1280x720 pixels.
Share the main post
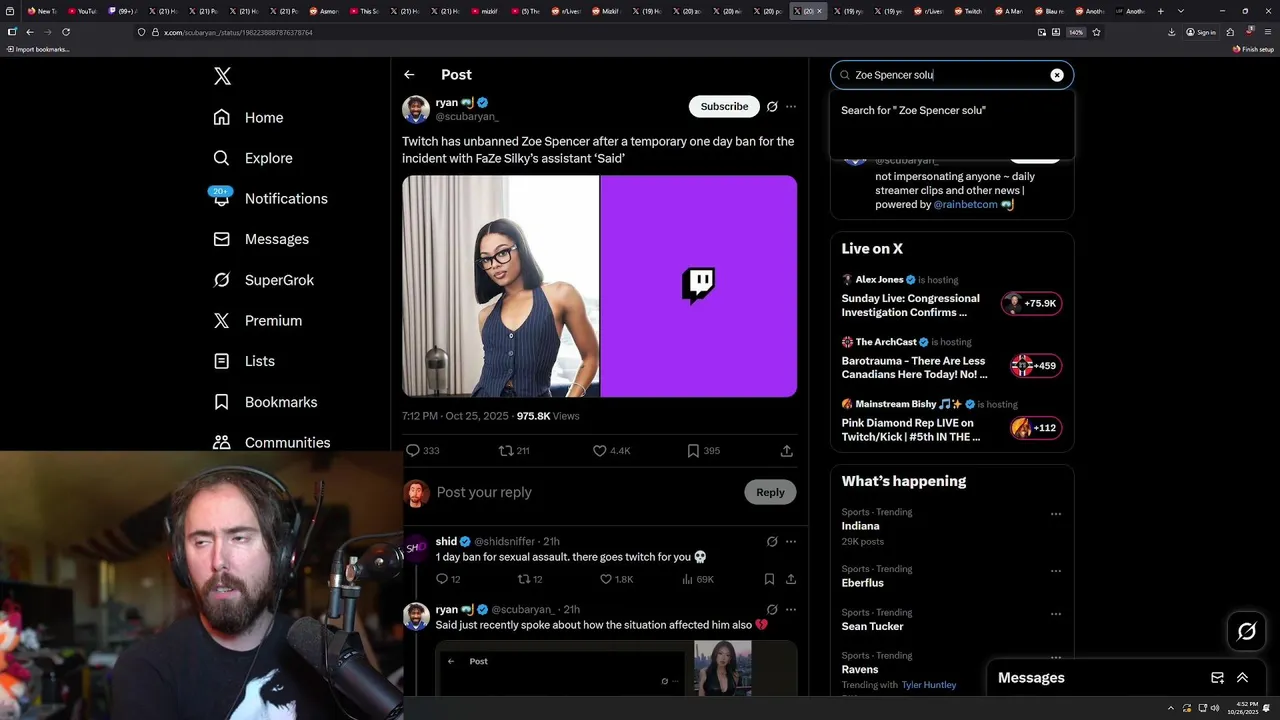point(787,451)
